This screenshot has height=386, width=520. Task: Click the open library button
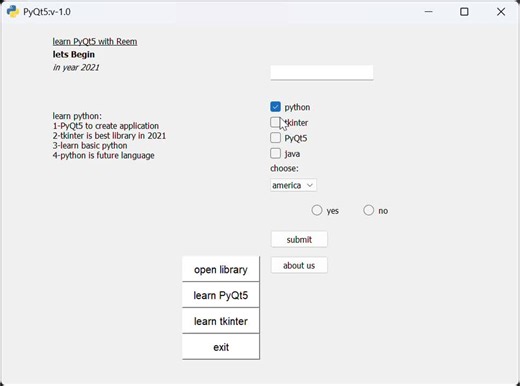(x=221, y=269)
